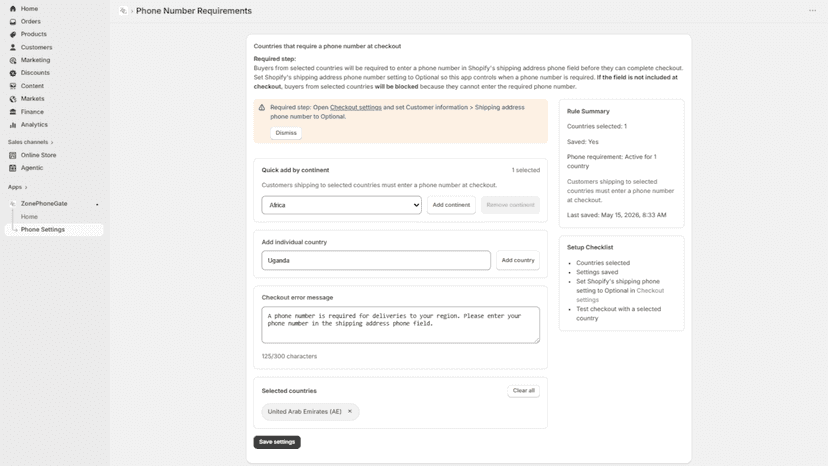Click the Discounts badge icon
828x466 pixels.
[13, 73]
